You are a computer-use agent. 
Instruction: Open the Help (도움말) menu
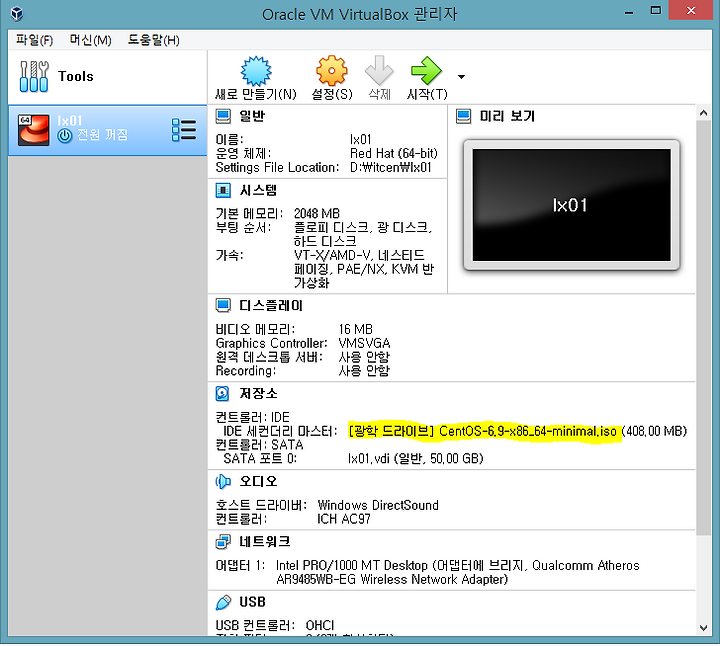point(153,40)
